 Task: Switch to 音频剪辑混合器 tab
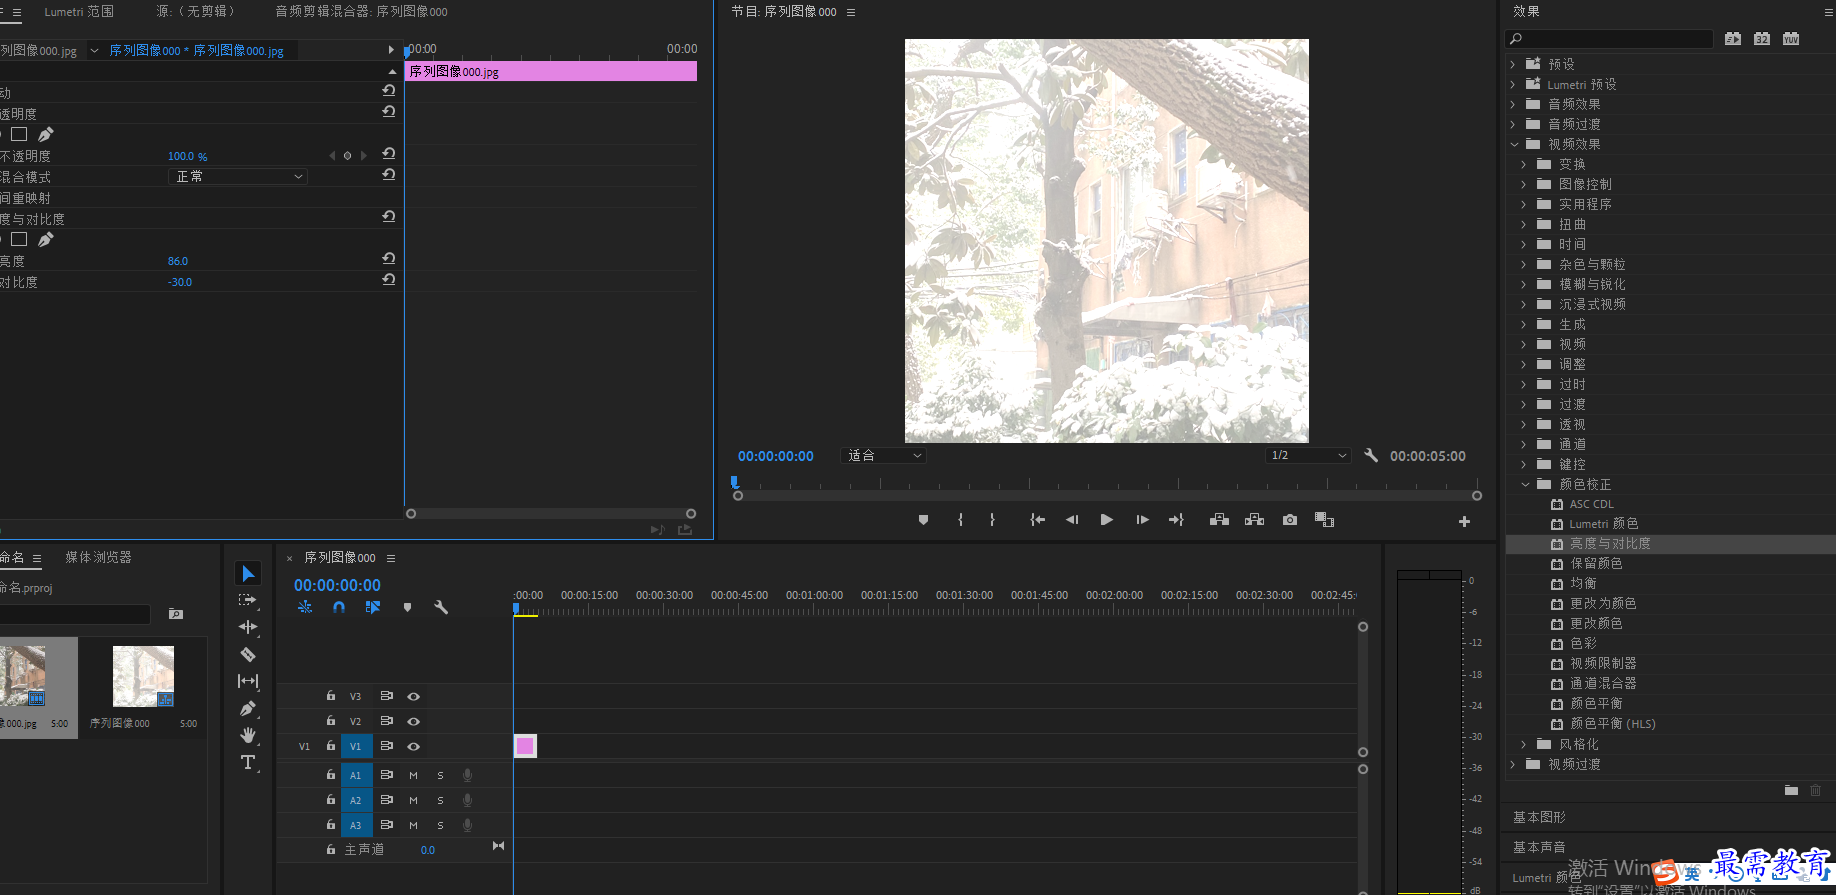pos(361,12)
